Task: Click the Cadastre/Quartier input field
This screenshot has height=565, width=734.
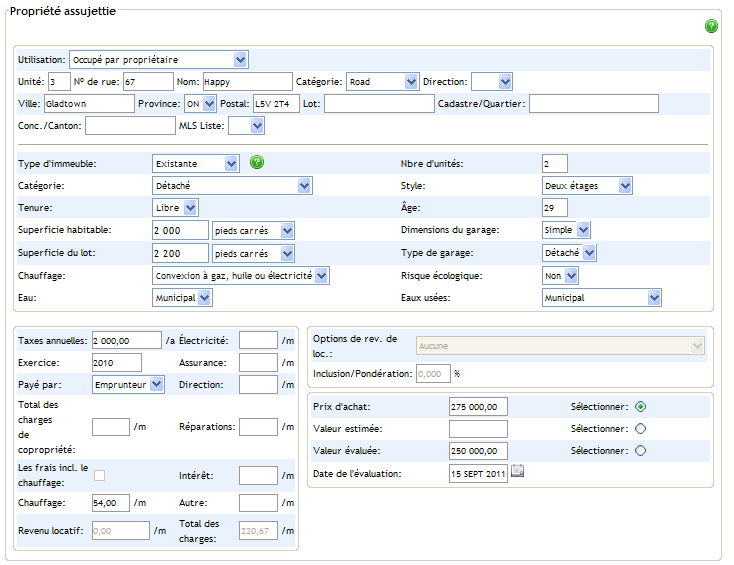Action: (594, 104)
